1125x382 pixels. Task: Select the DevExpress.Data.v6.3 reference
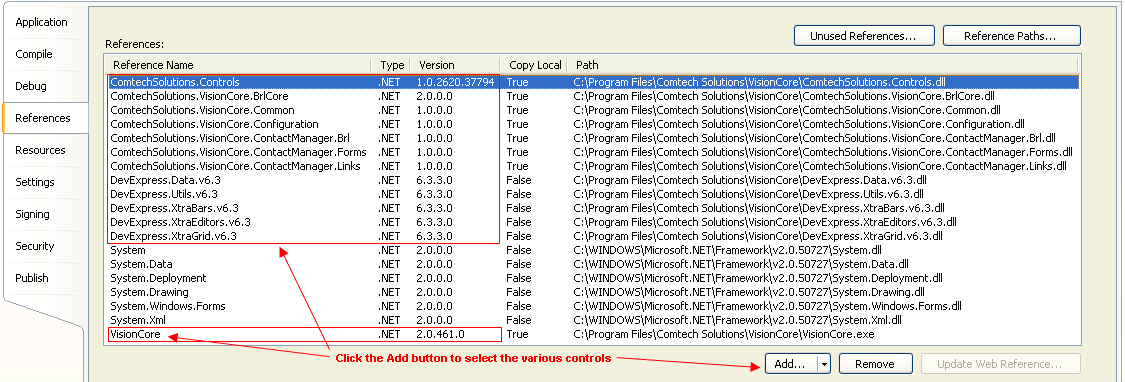pyautogui.click(x=593, y=180)
